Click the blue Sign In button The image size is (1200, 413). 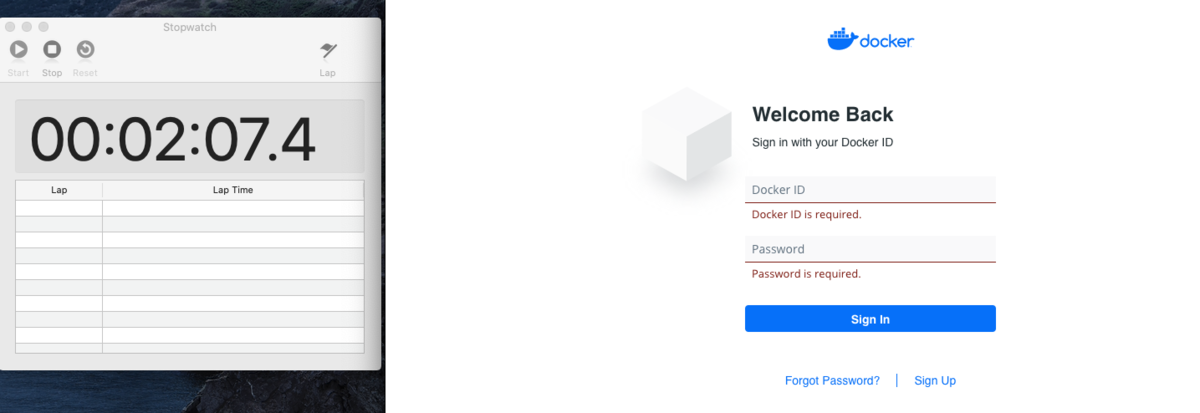pyautogui.click(x=870, y=319)
